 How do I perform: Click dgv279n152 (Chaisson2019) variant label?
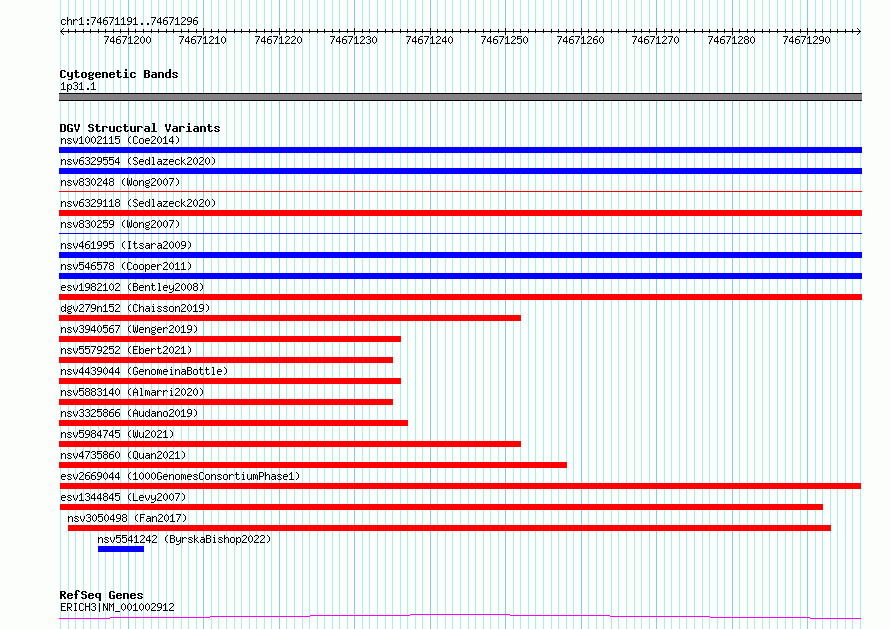(135, 308)
